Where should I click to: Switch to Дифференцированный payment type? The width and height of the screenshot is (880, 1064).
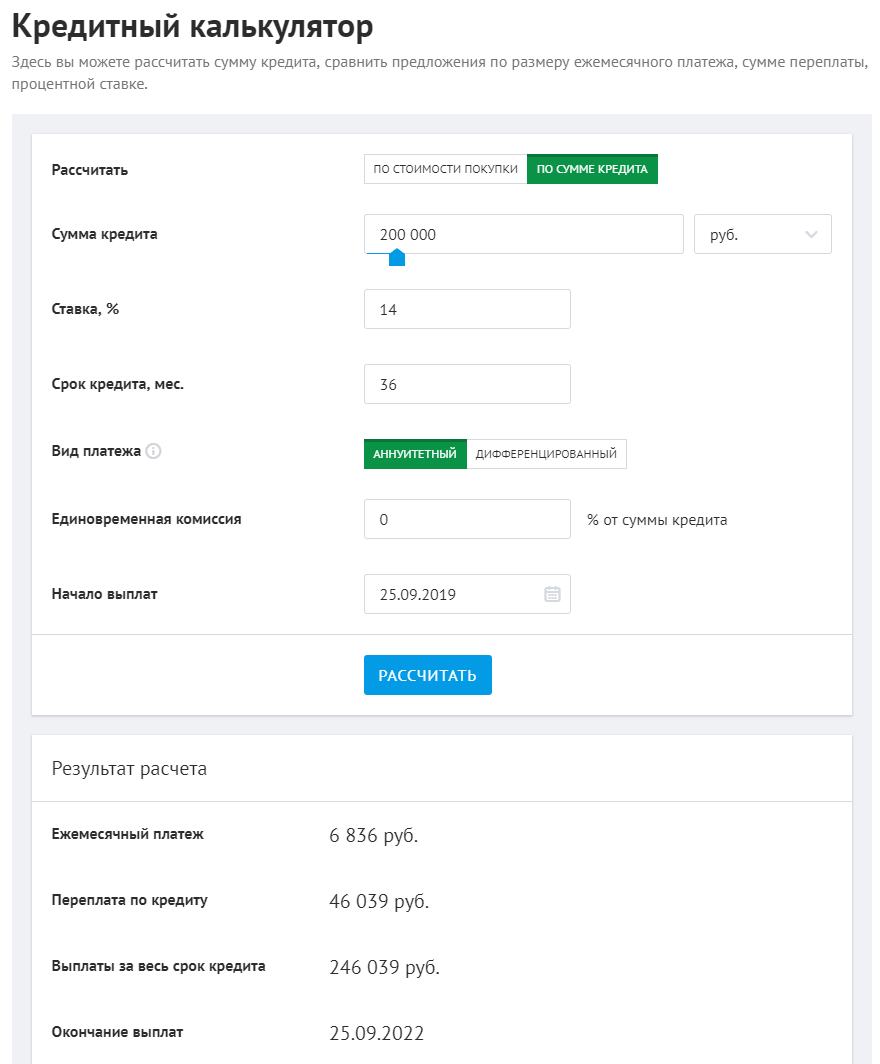(x=546, y=454)
